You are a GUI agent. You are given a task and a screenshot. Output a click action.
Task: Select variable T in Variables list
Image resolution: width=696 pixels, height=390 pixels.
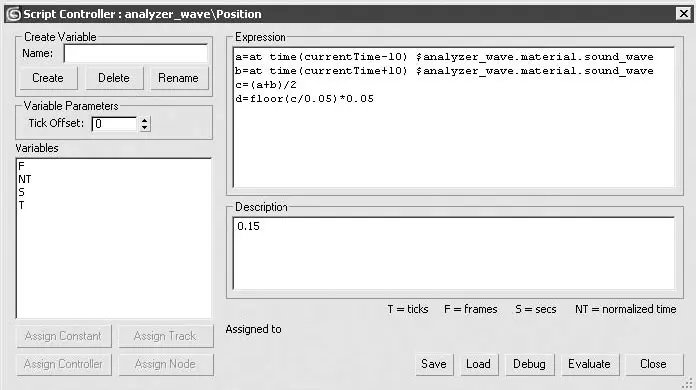[x=21, y=205]
